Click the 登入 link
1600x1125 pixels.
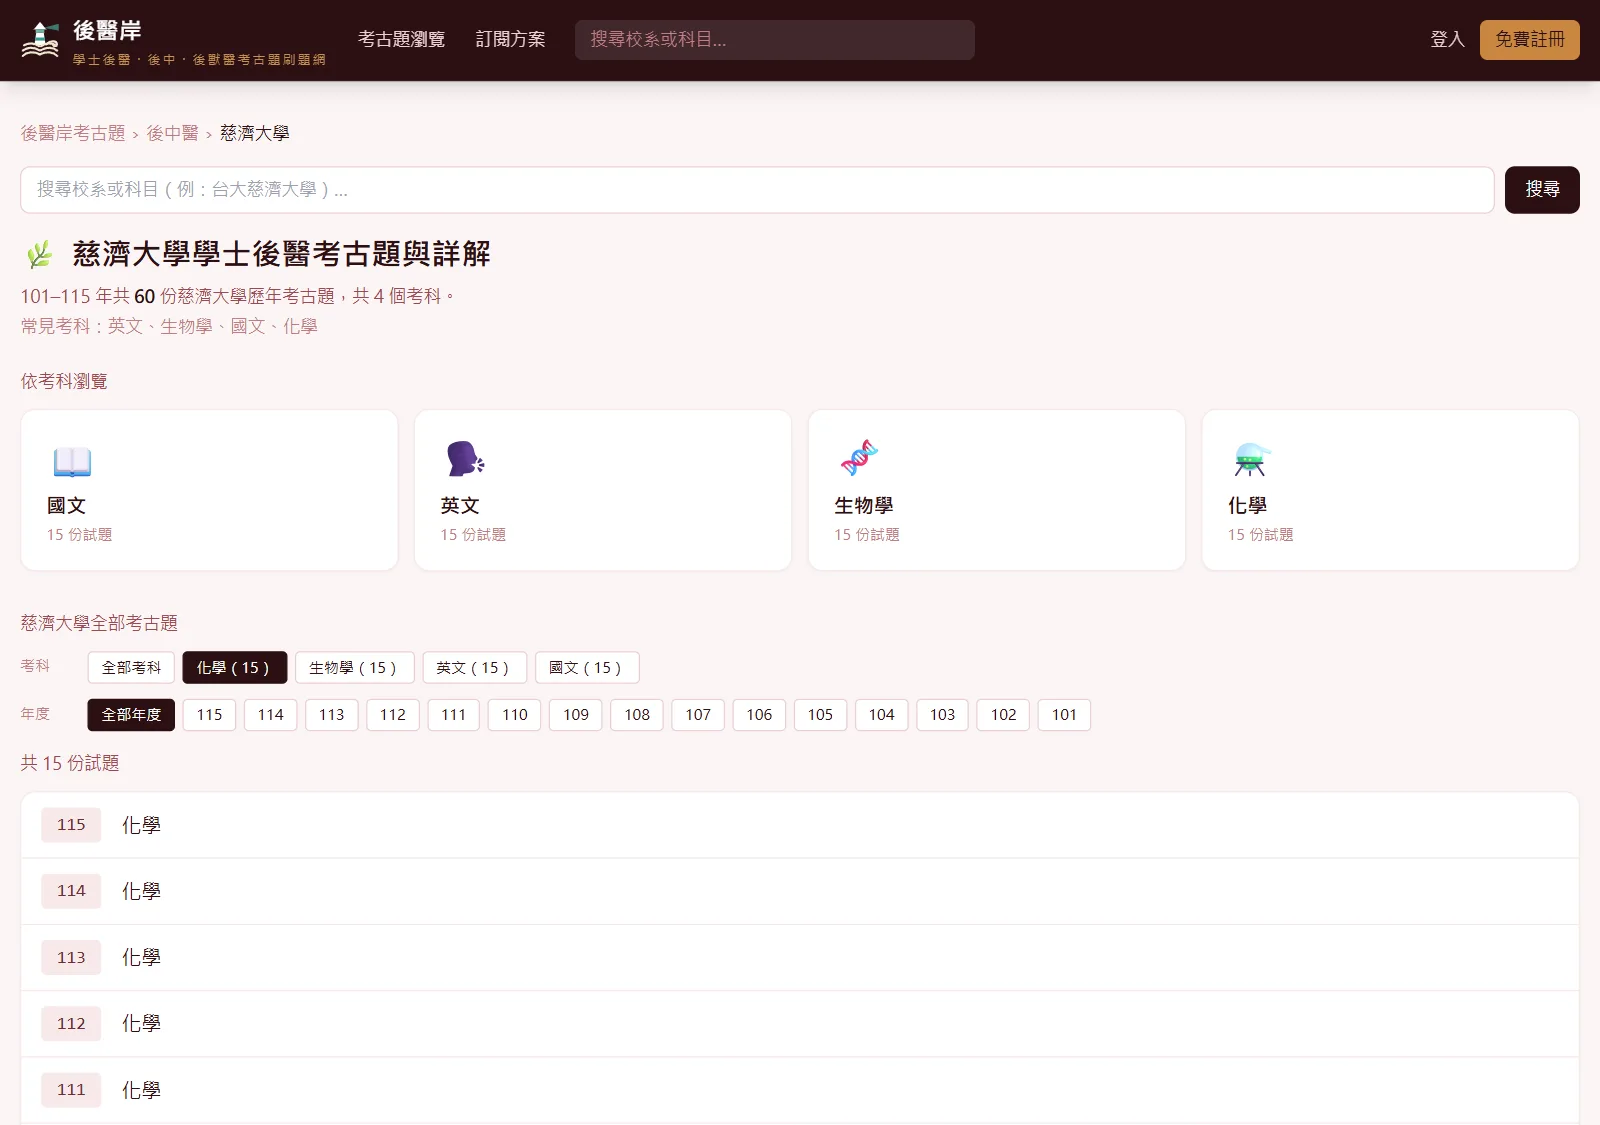[x=1447, y=39]
